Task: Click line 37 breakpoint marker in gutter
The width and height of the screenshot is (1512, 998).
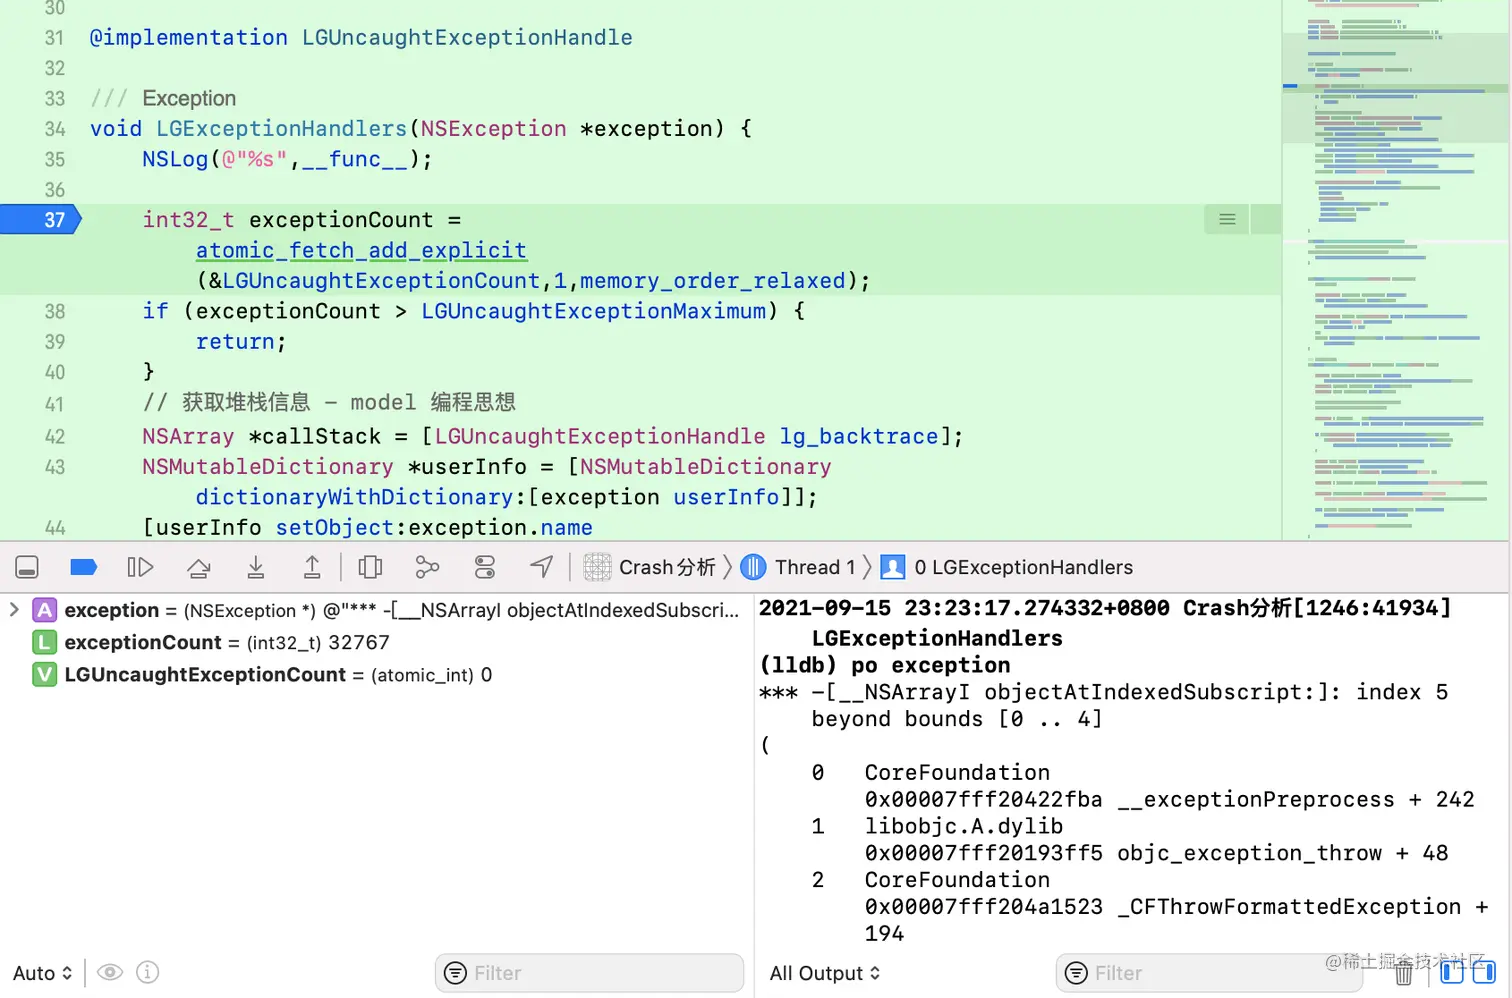Action: (40, 220)
